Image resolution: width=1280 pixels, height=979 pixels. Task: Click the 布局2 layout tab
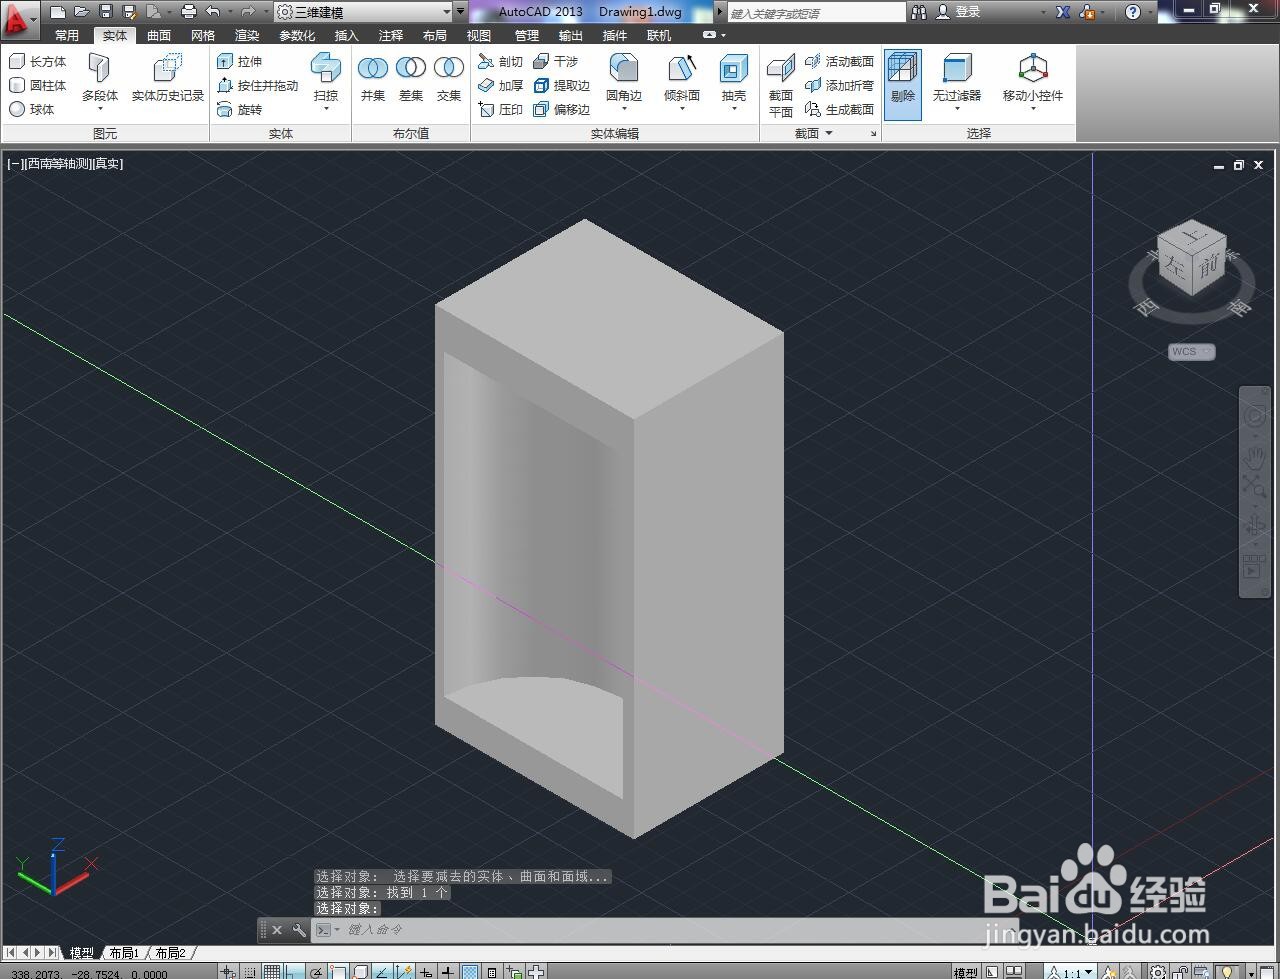pos(170,953)
